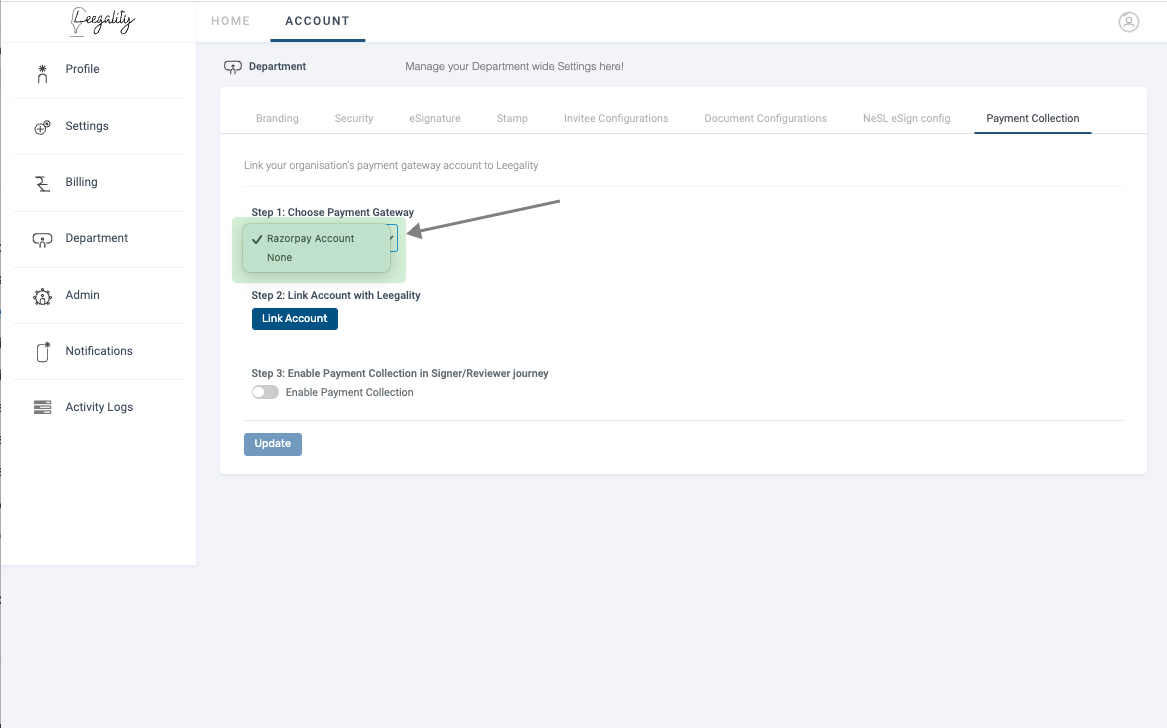Click the Update button
This screenshot has height=728, width=1167.
point(272,444)
